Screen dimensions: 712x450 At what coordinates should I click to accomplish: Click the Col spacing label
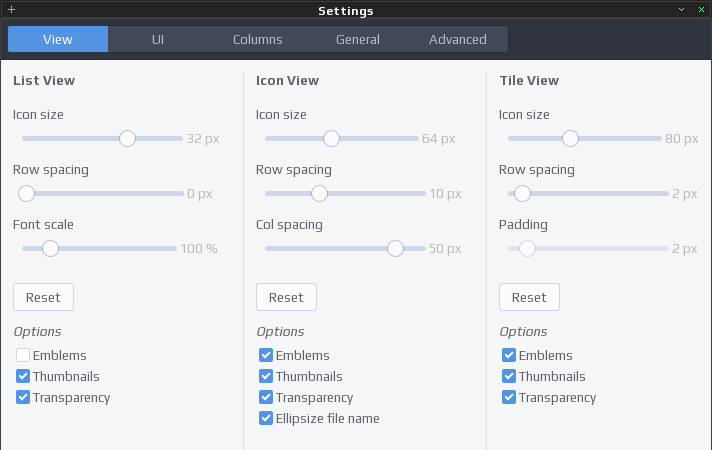(x=289, y=225)
